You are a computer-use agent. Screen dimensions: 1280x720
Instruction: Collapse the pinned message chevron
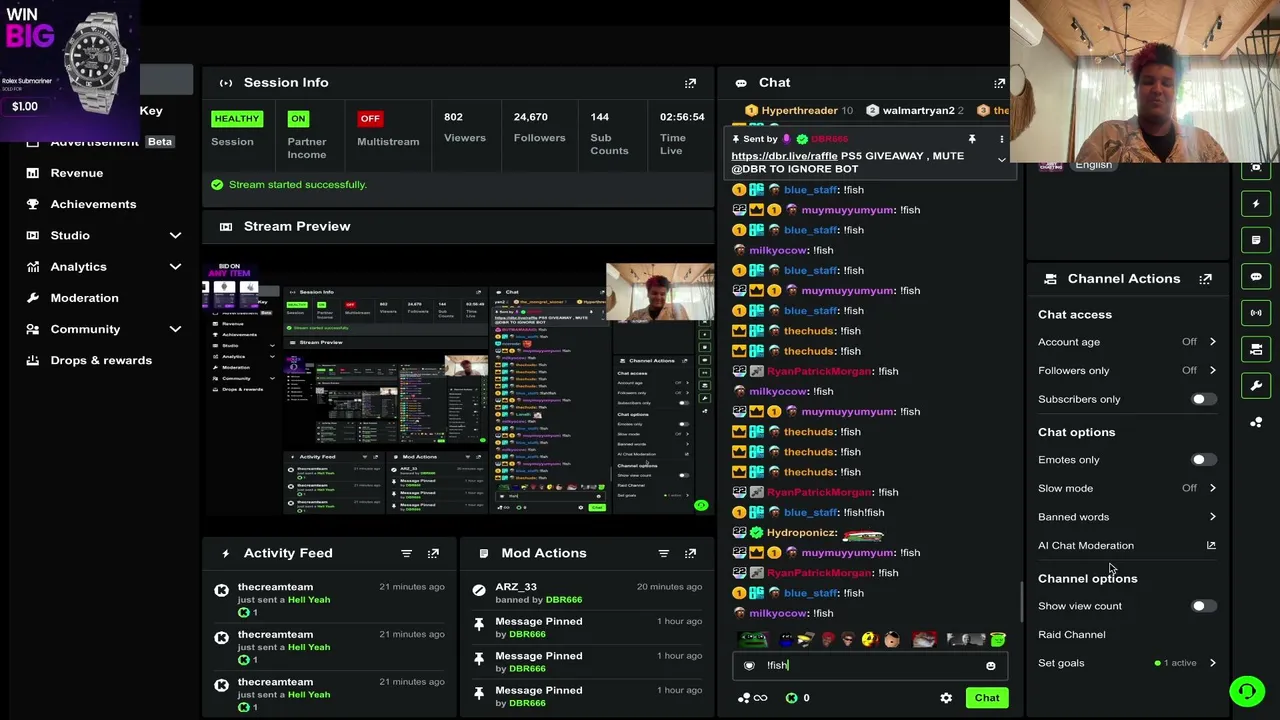1001,160
